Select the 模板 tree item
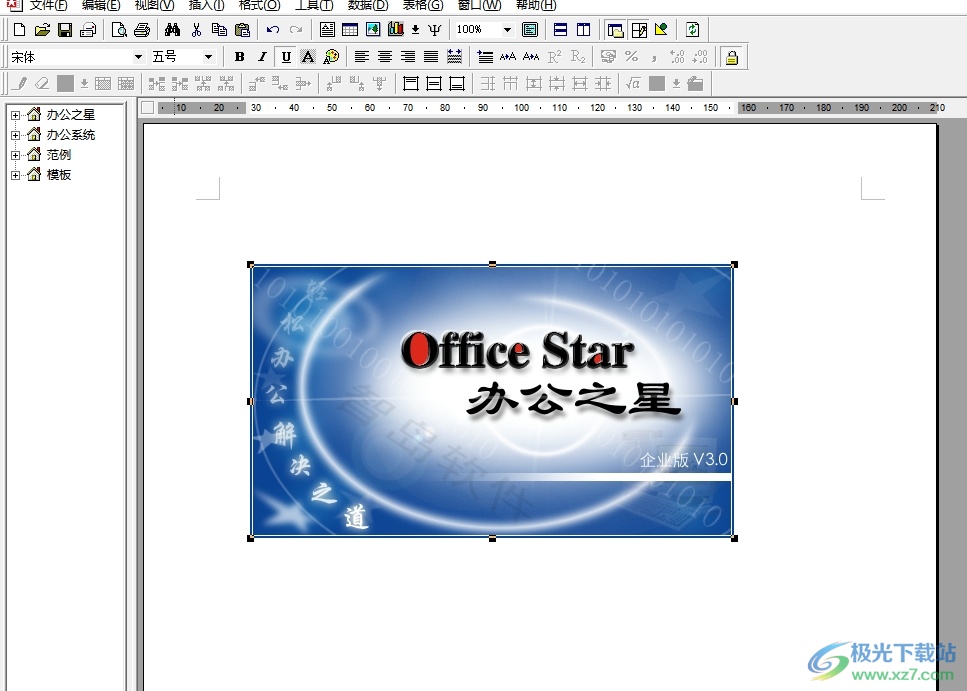Screen dimensions: 967x691 tap(59, 175)
